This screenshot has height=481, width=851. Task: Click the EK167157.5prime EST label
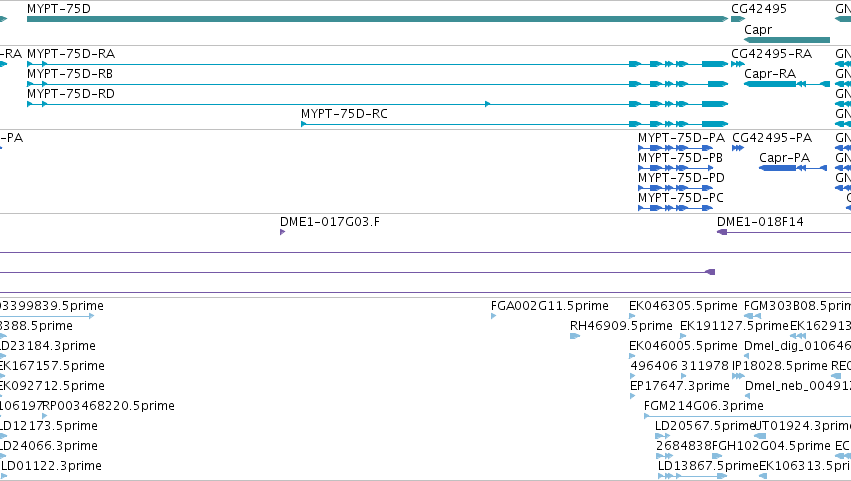click(x=52, y=366)
